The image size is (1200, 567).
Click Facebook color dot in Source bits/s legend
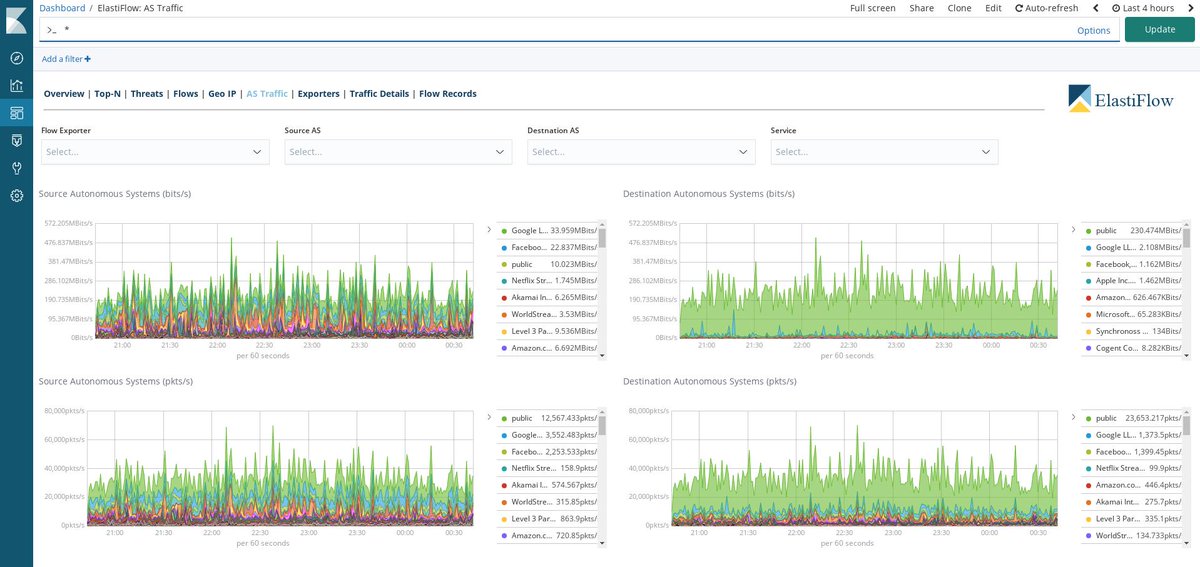click(504, 248)
